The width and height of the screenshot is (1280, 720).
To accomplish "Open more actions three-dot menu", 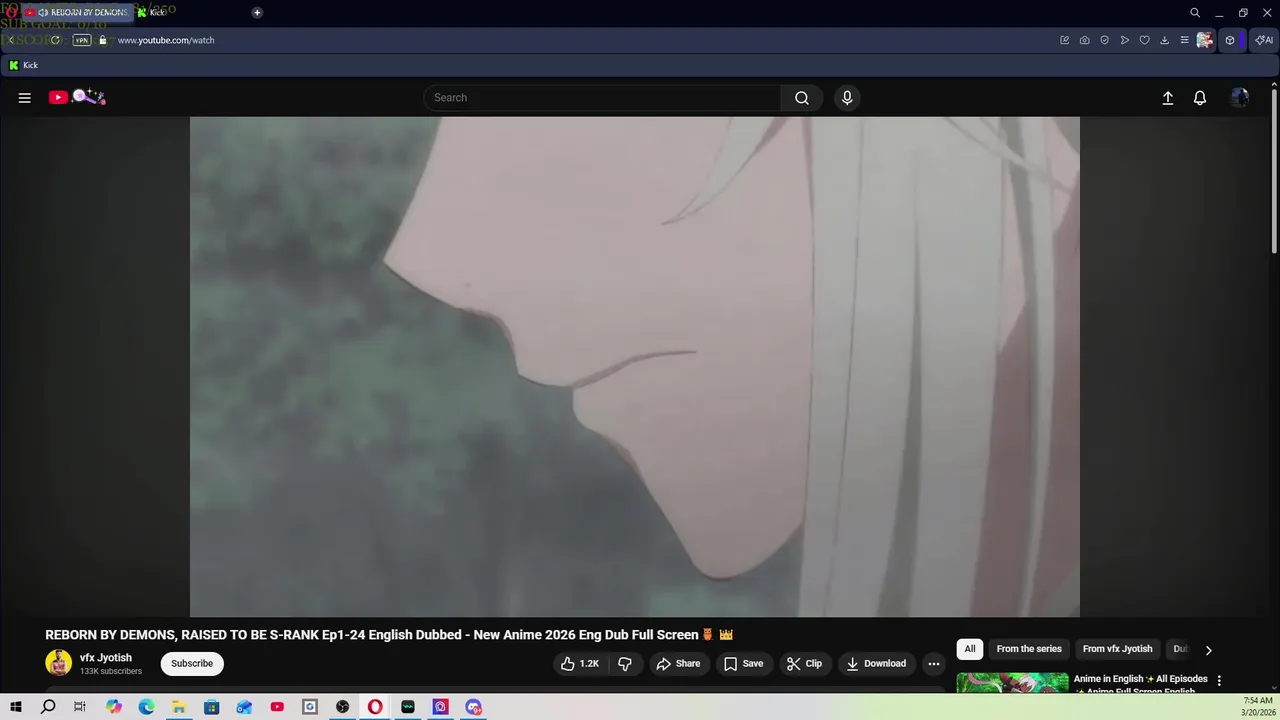I will (934, 664).
